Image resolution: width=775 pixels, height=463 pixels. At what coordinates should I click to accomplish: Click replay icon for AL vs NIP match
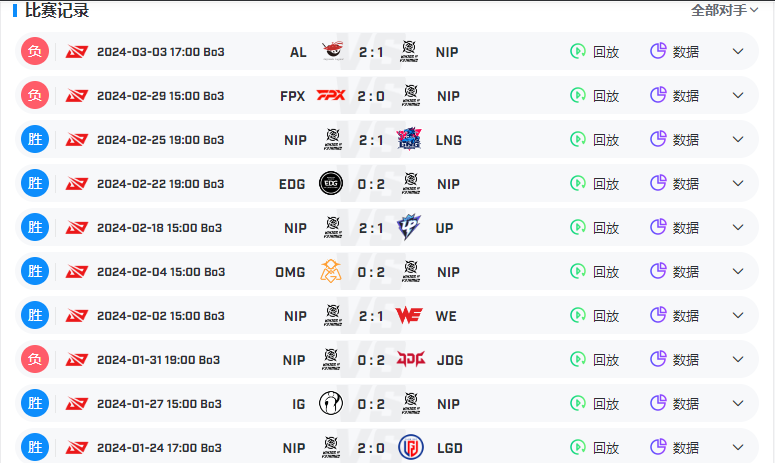(x=578, y=51)
